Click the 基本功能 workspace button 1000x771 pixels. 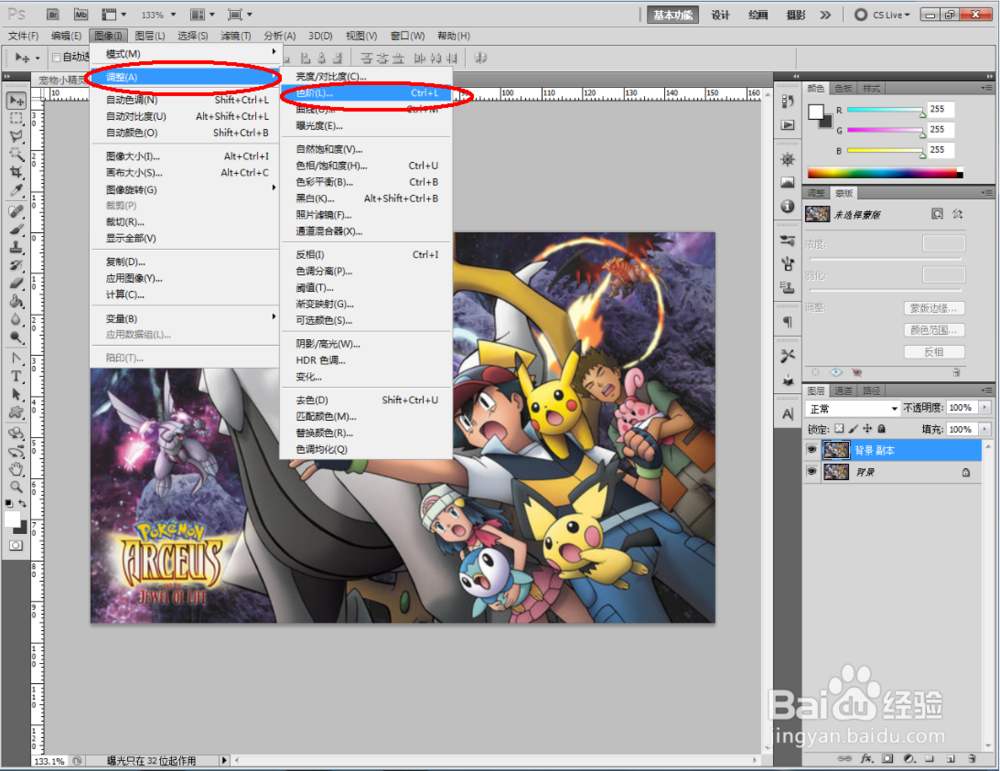(673, 15)
